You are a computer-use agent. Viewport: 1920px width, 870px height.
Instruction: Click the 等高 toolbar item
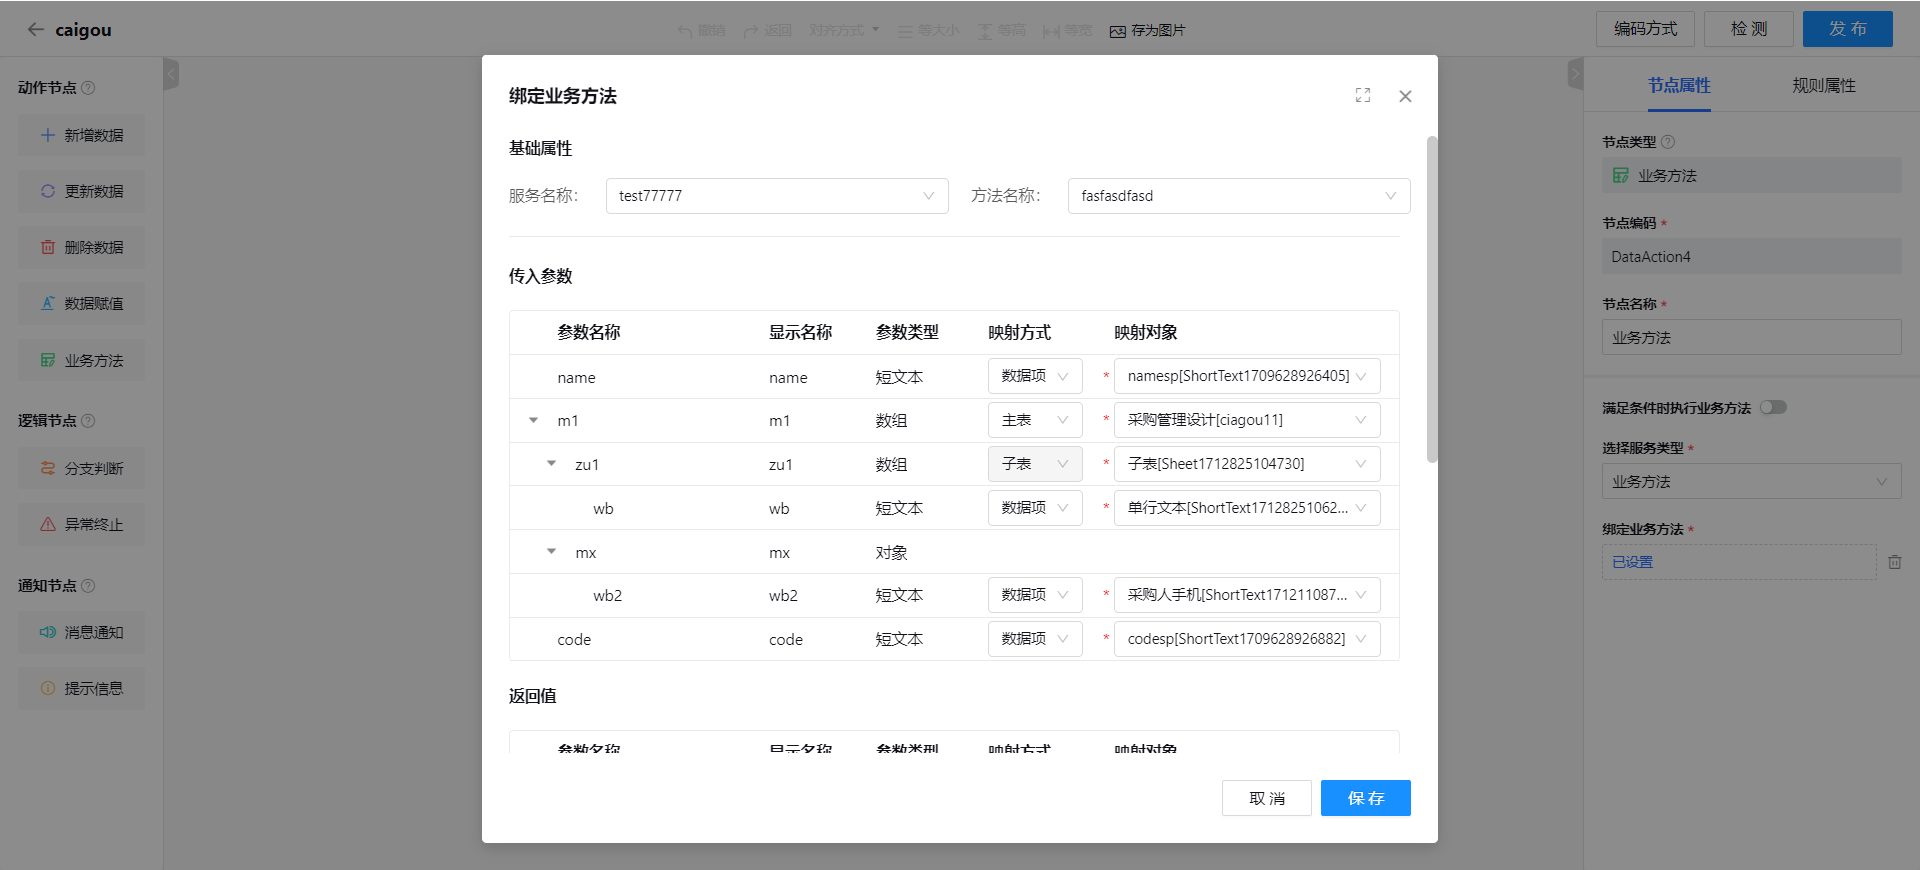point(1002,31)
